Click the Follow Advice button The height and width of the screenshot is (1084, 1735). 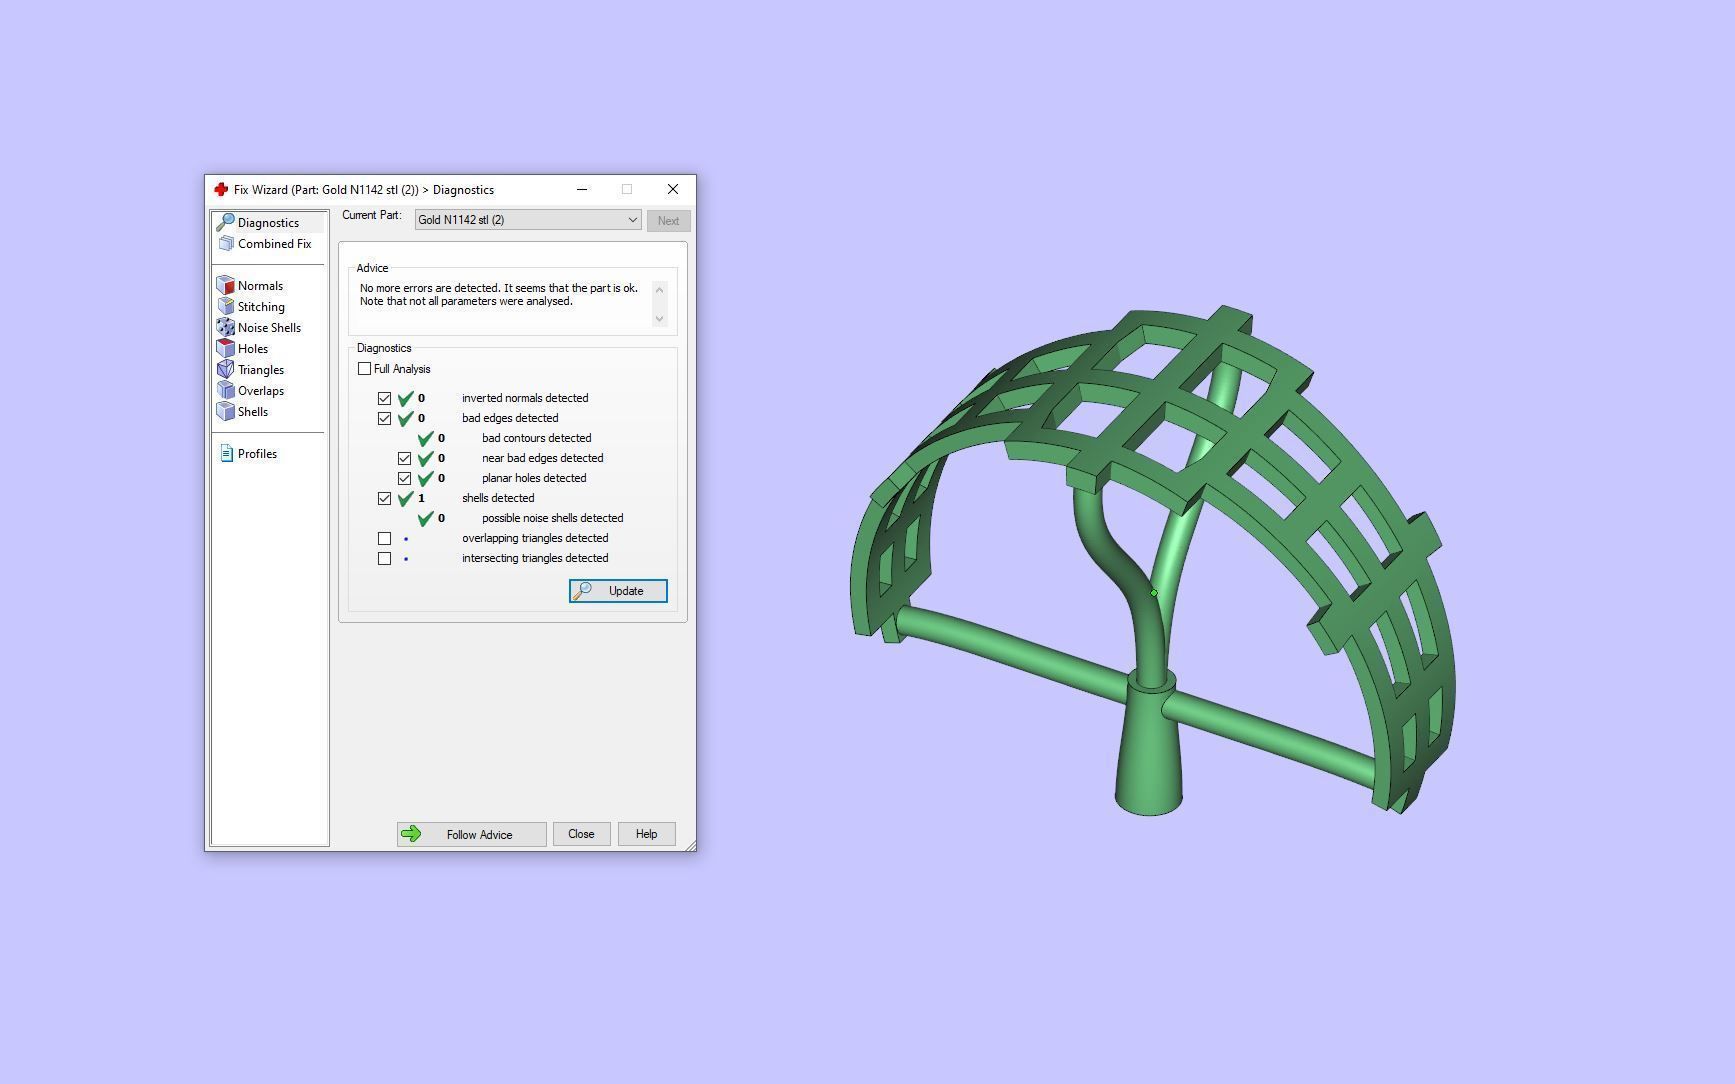click(x=472, y=834)
